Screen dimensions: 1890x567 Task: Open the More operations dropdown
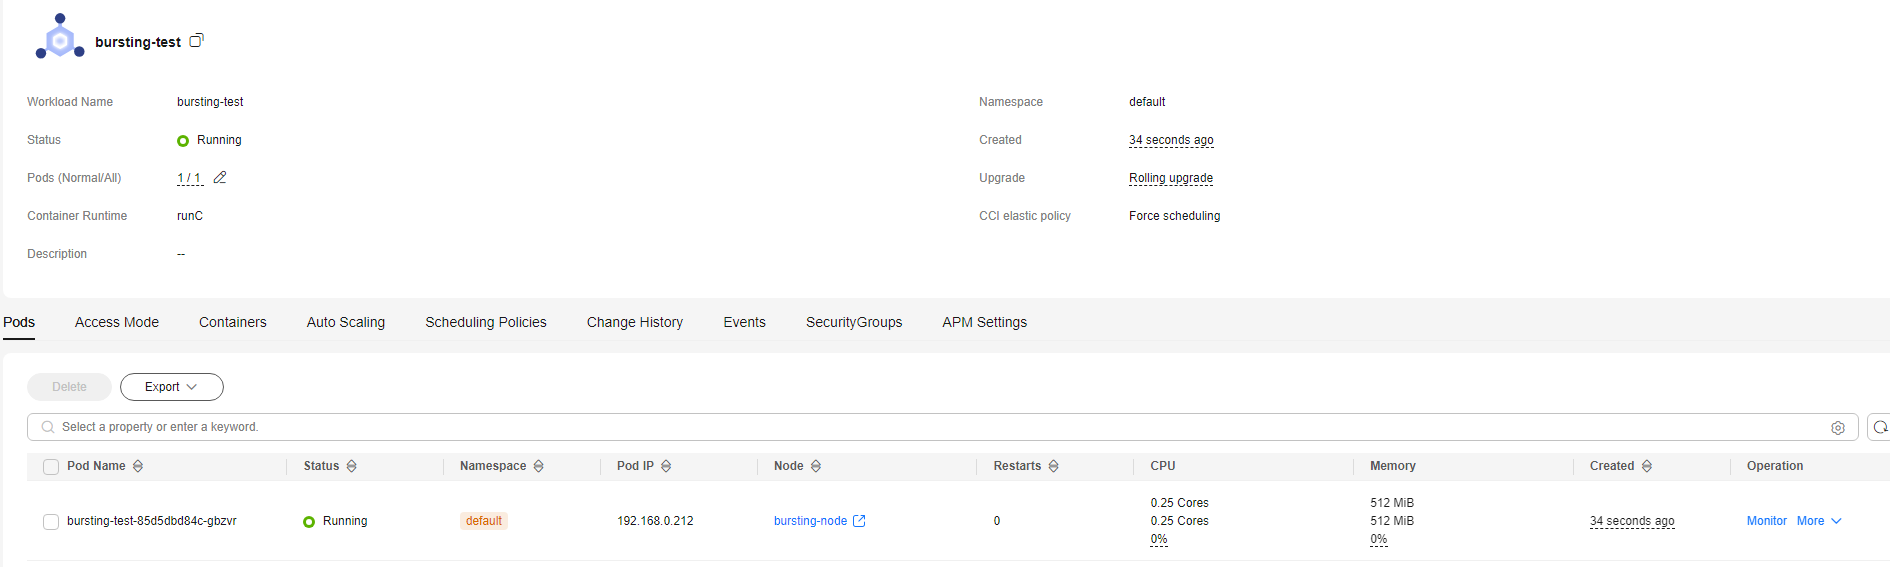point(1819,521)
